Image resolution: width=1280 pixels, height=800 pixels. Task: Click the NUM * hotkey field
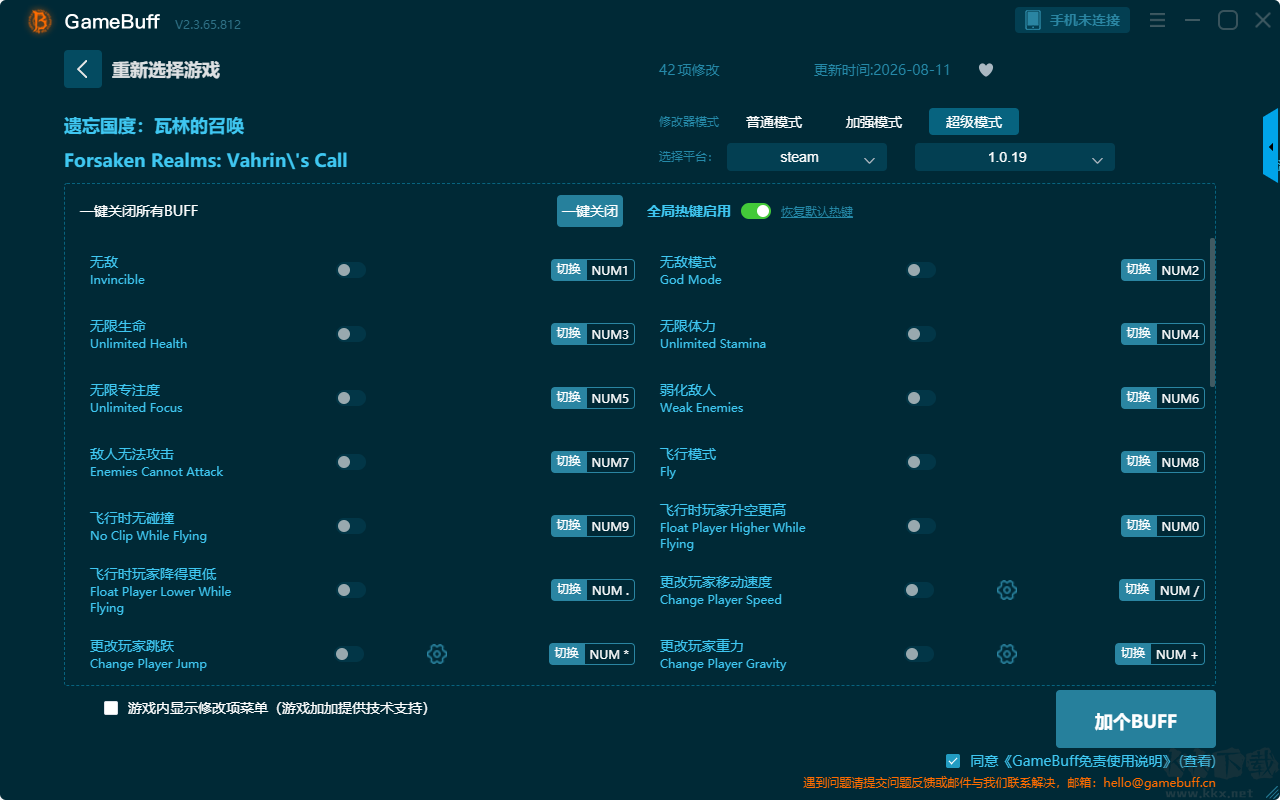coord(609,654)
